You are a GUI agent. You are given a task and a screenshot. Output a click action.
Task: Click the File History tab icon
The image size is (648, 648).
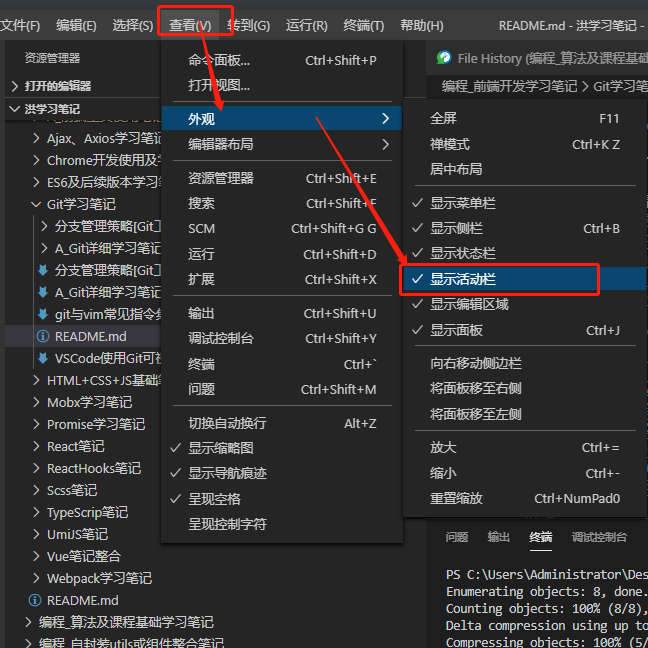(444, 57)
